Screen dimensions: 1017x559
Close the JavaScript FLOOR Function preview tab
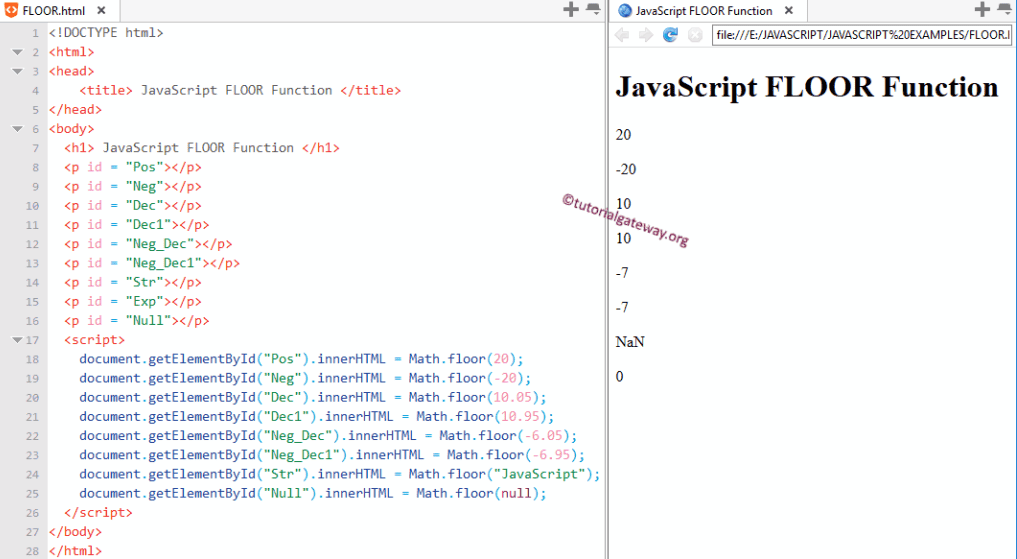click(x=789, y=10)
